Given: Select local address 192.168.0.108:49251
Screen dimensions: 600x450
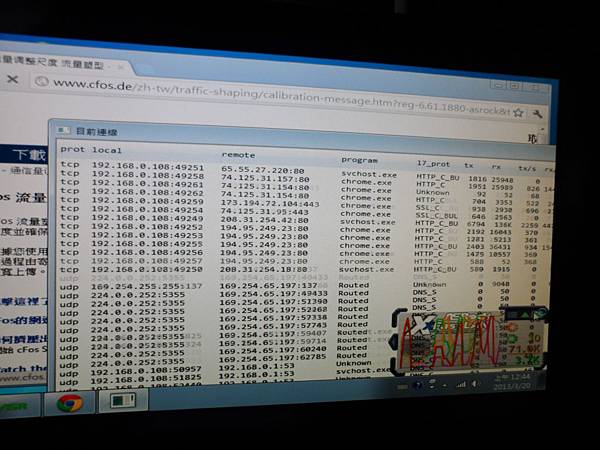Looking at the screenshot, I should click(148, 166).
